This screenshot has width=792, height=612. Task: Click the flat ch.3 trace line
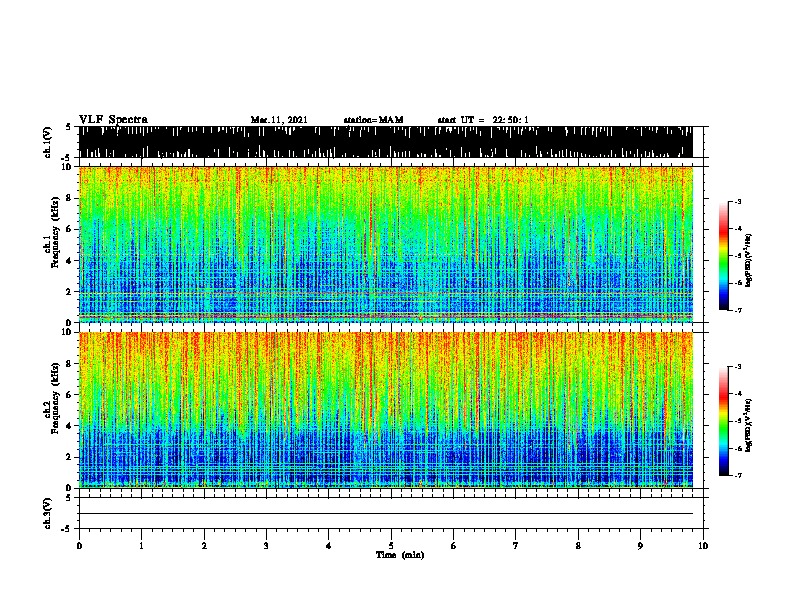[x=385, y=514]
